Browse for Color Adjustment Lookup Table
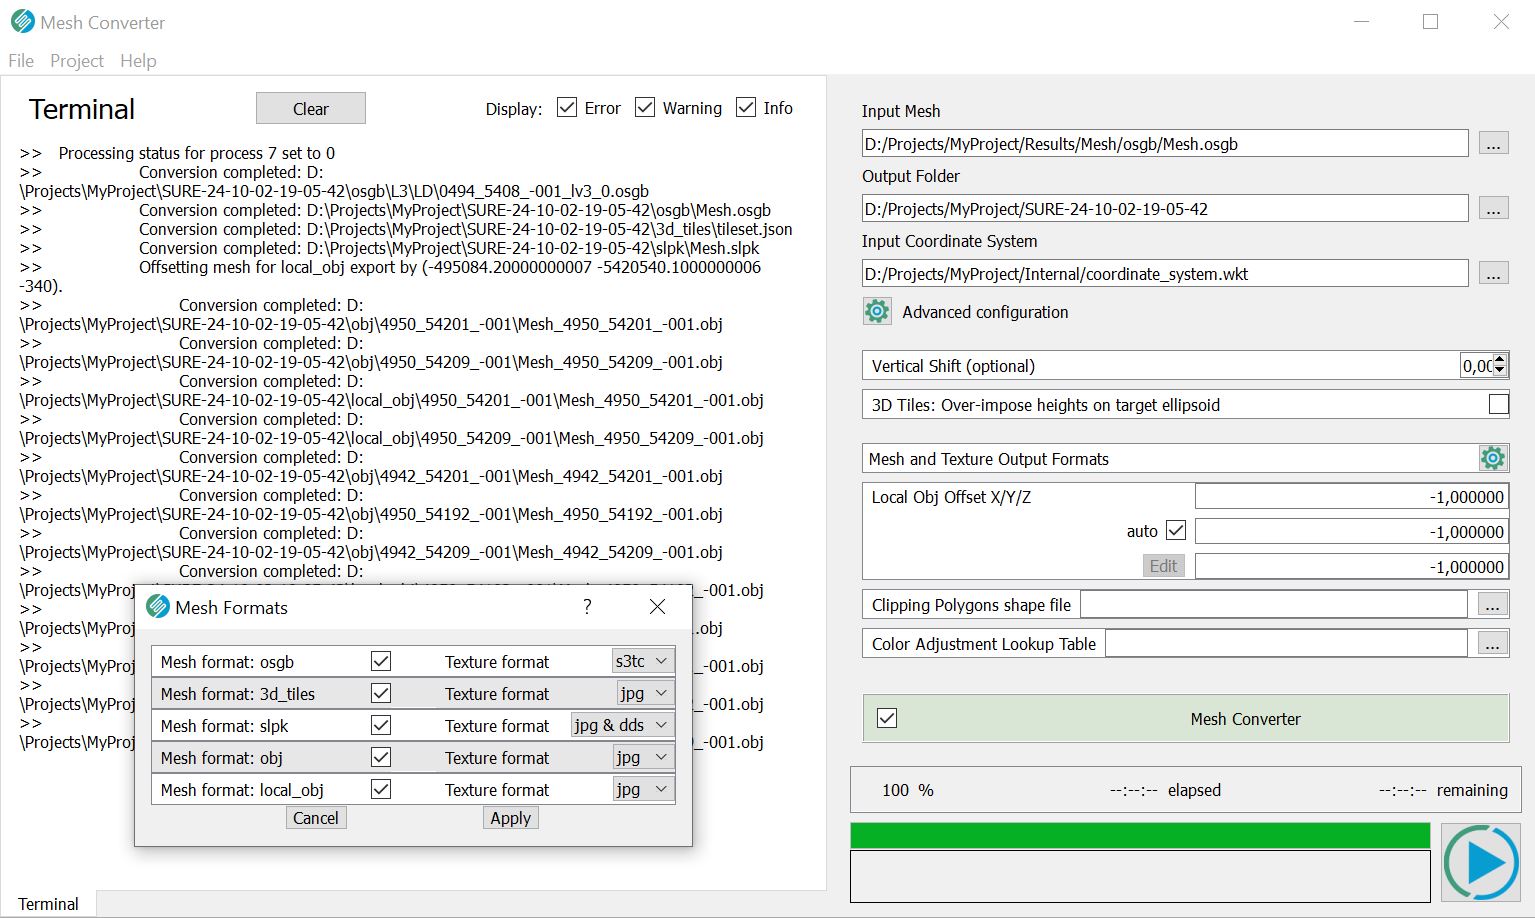The height and width of the screenshot is (918, 1535). click(x=1492, y=643)
